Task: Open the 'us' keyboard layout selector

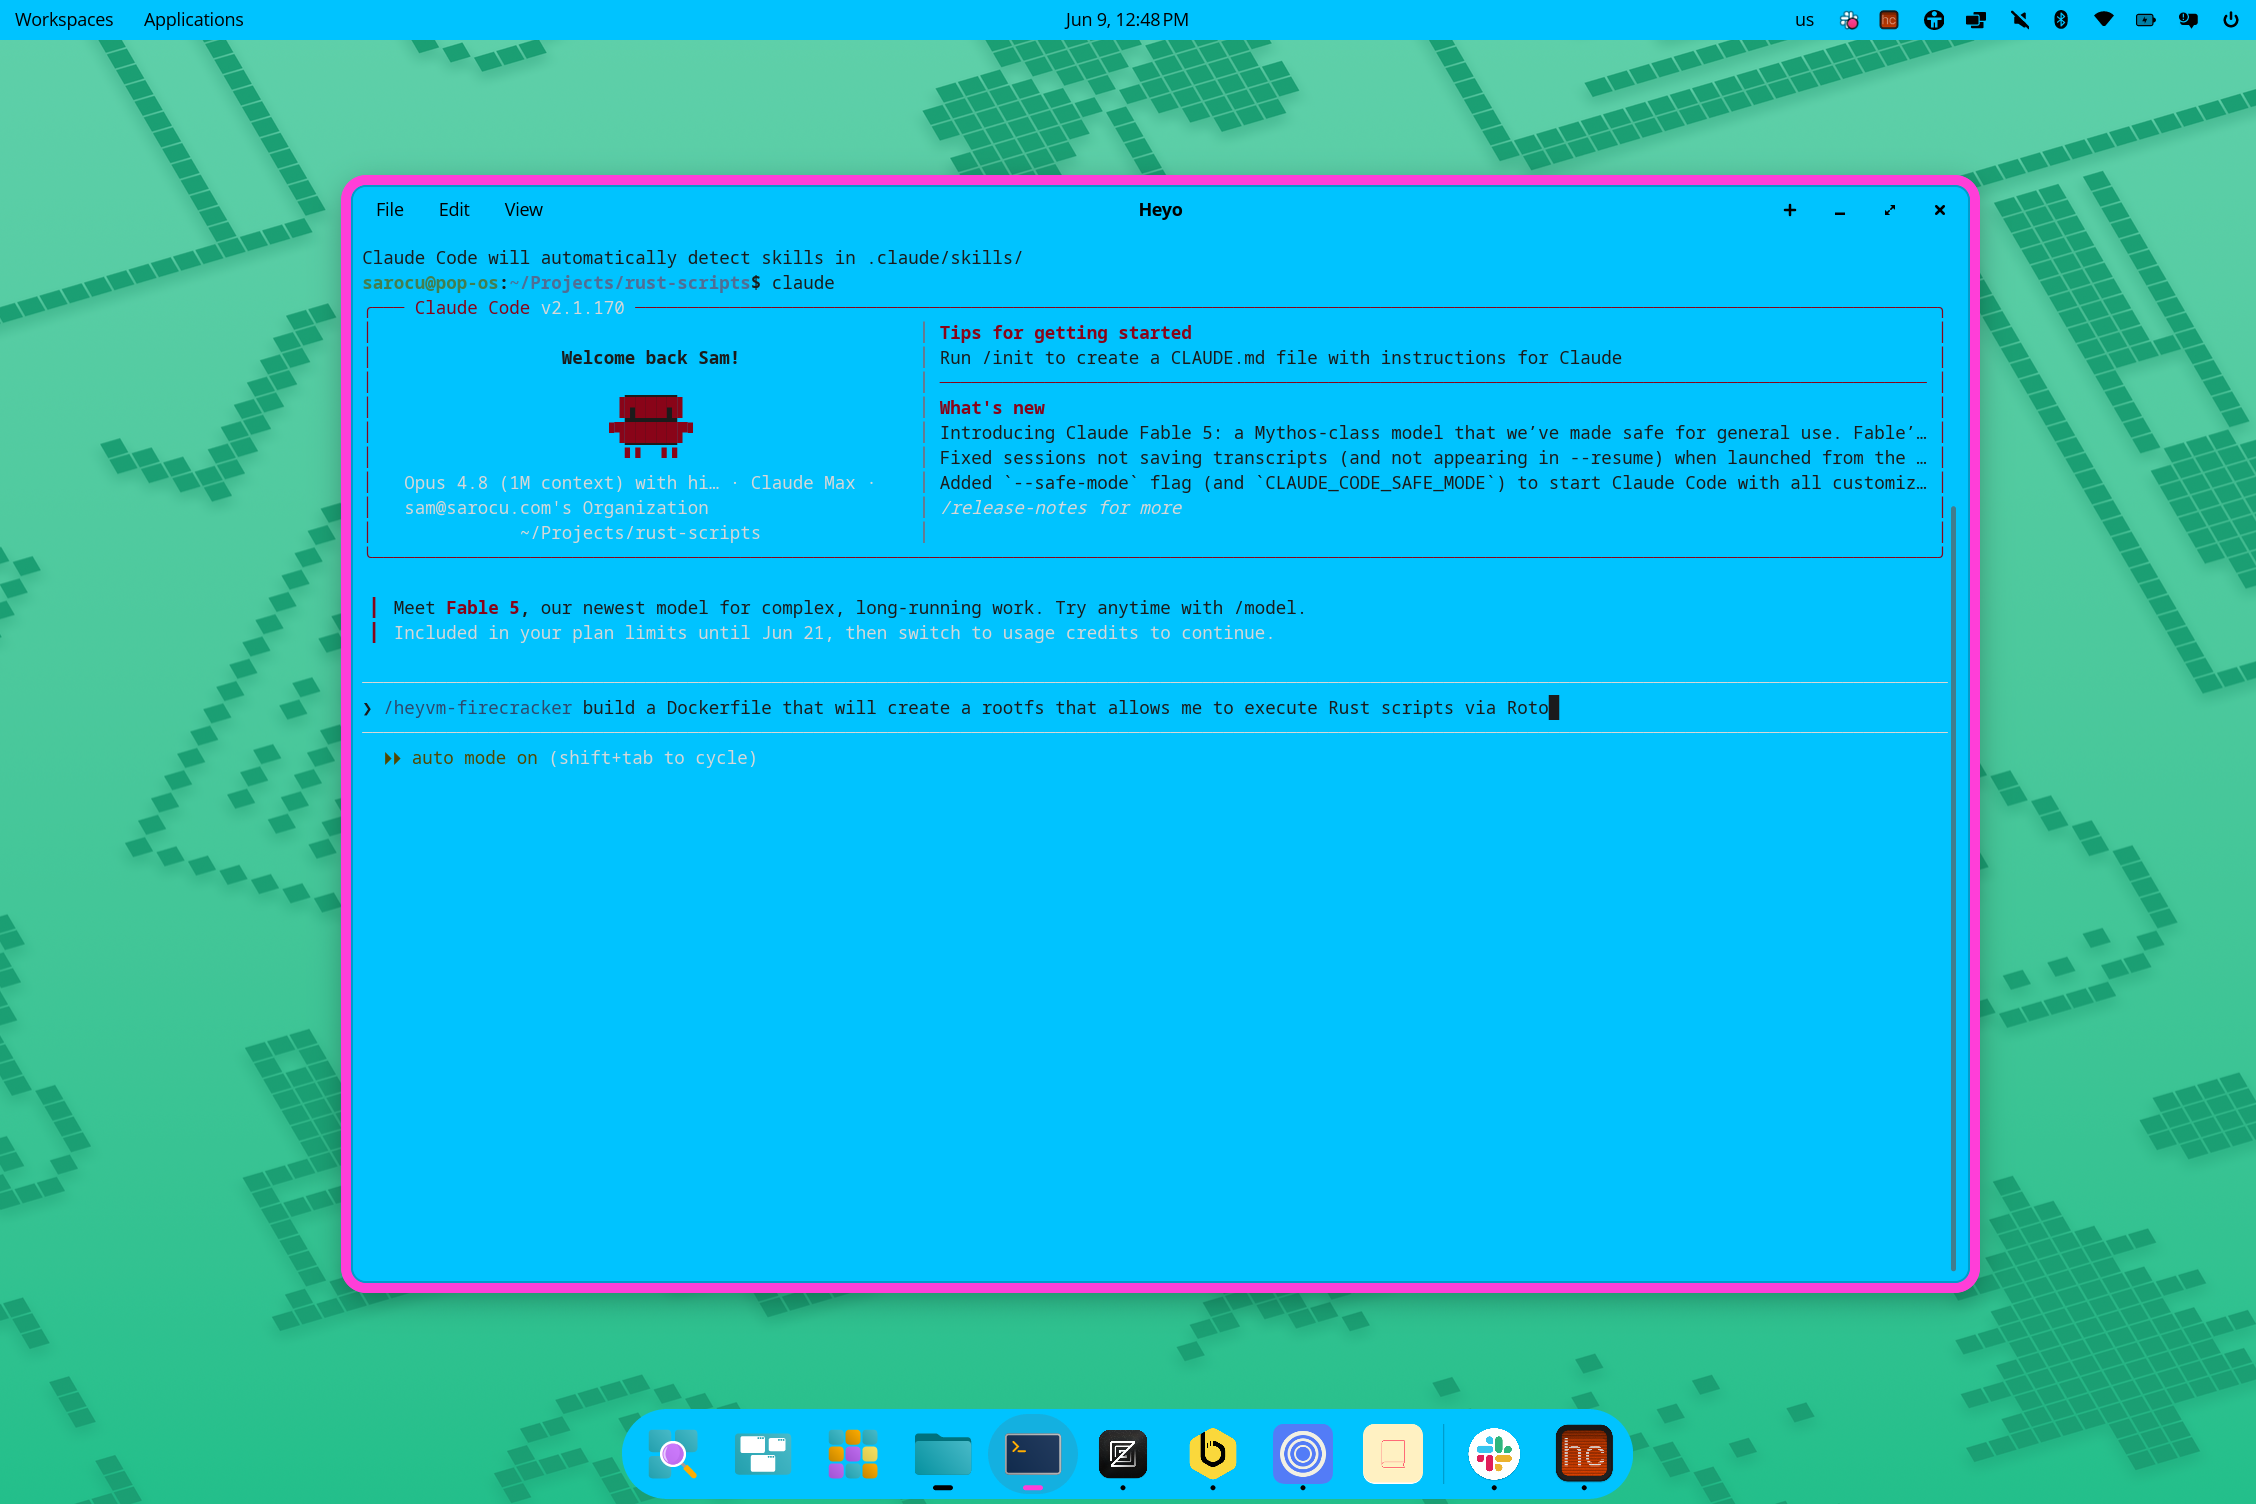Action: (1804, 20)
